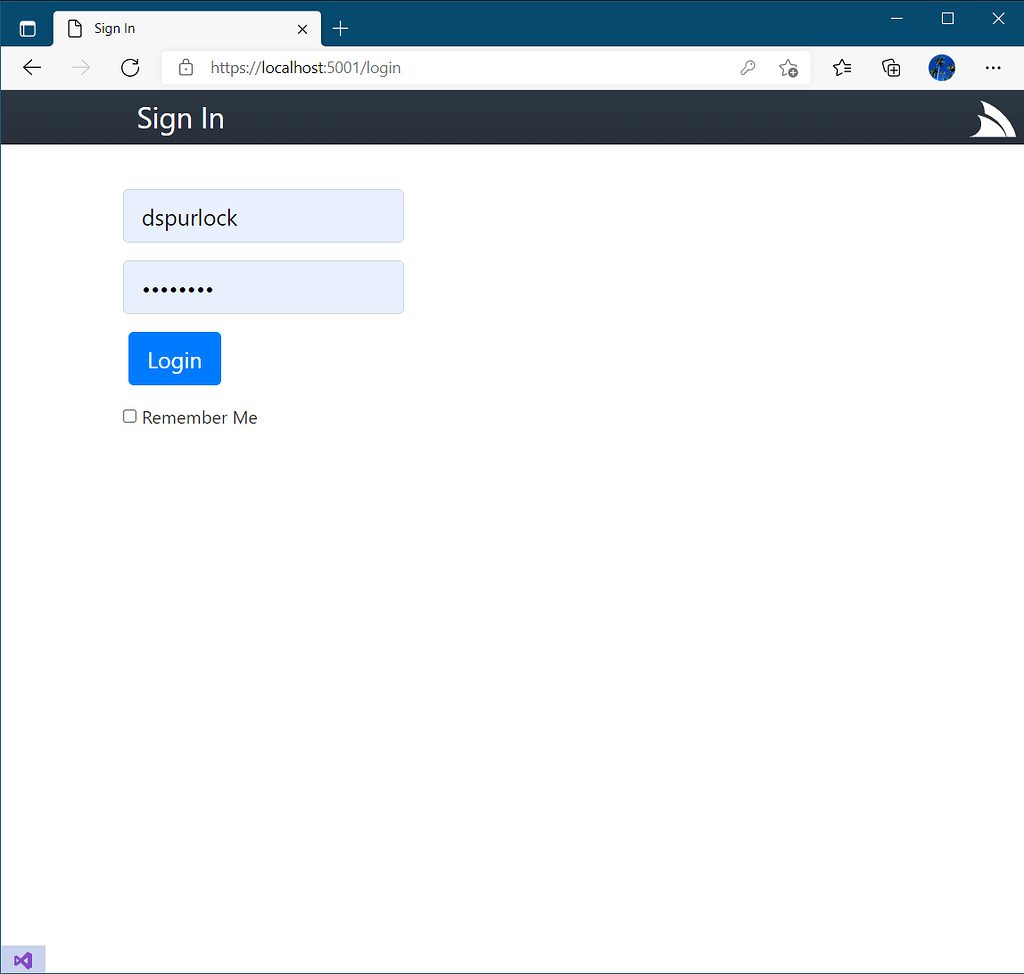View site information via the lock icon

pos(186,67)
